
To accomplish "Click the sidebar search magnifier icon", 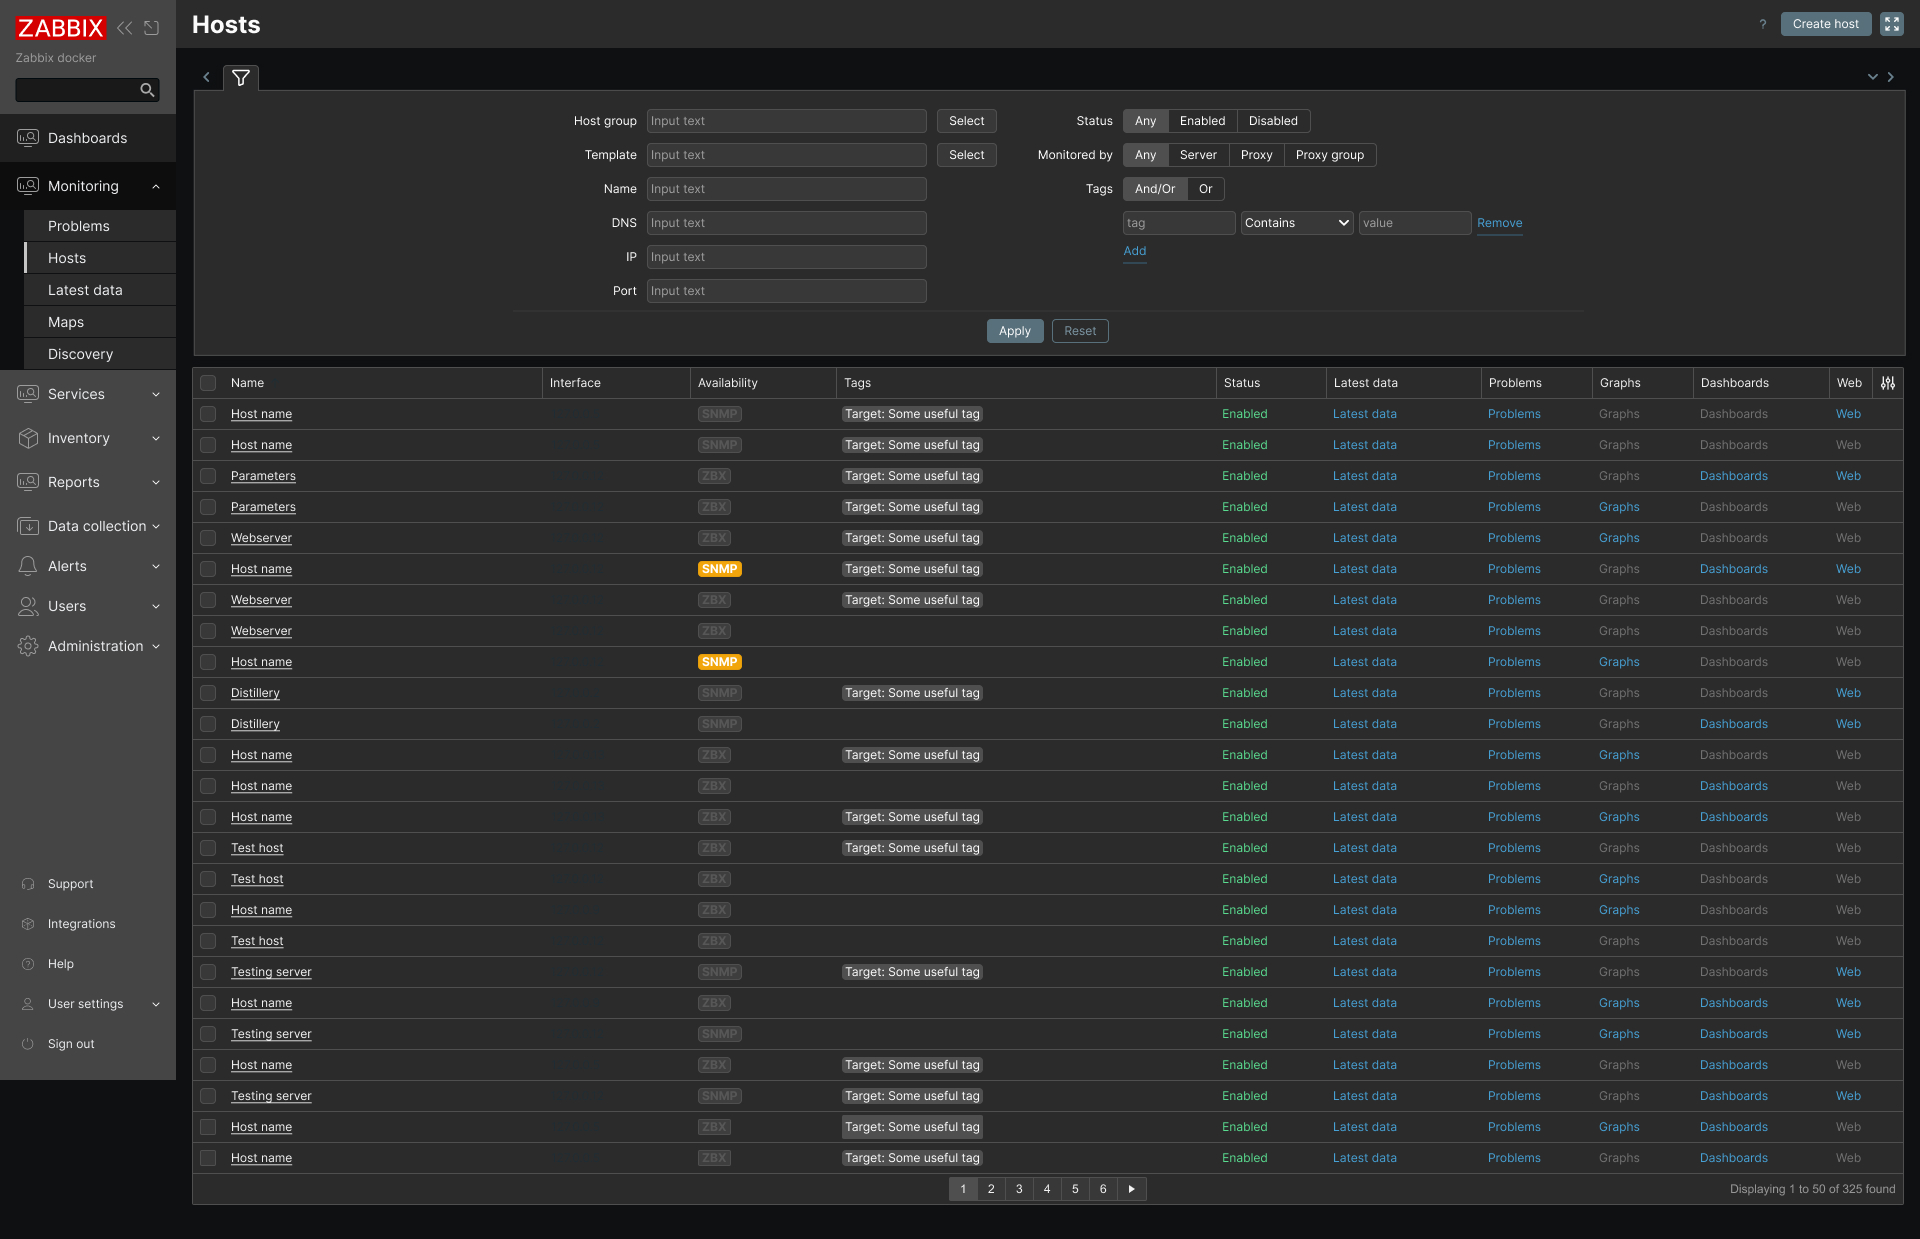I will [147, 90].
